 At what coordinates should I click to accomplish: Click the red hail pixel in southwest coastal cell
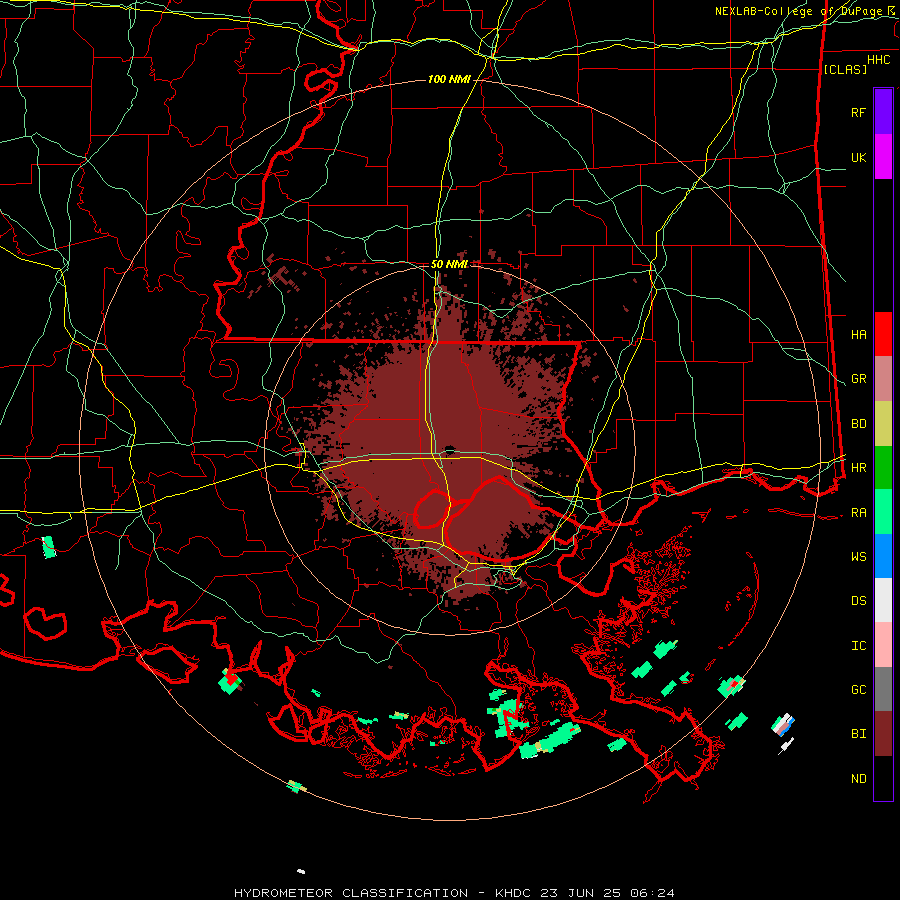(231, 680)
